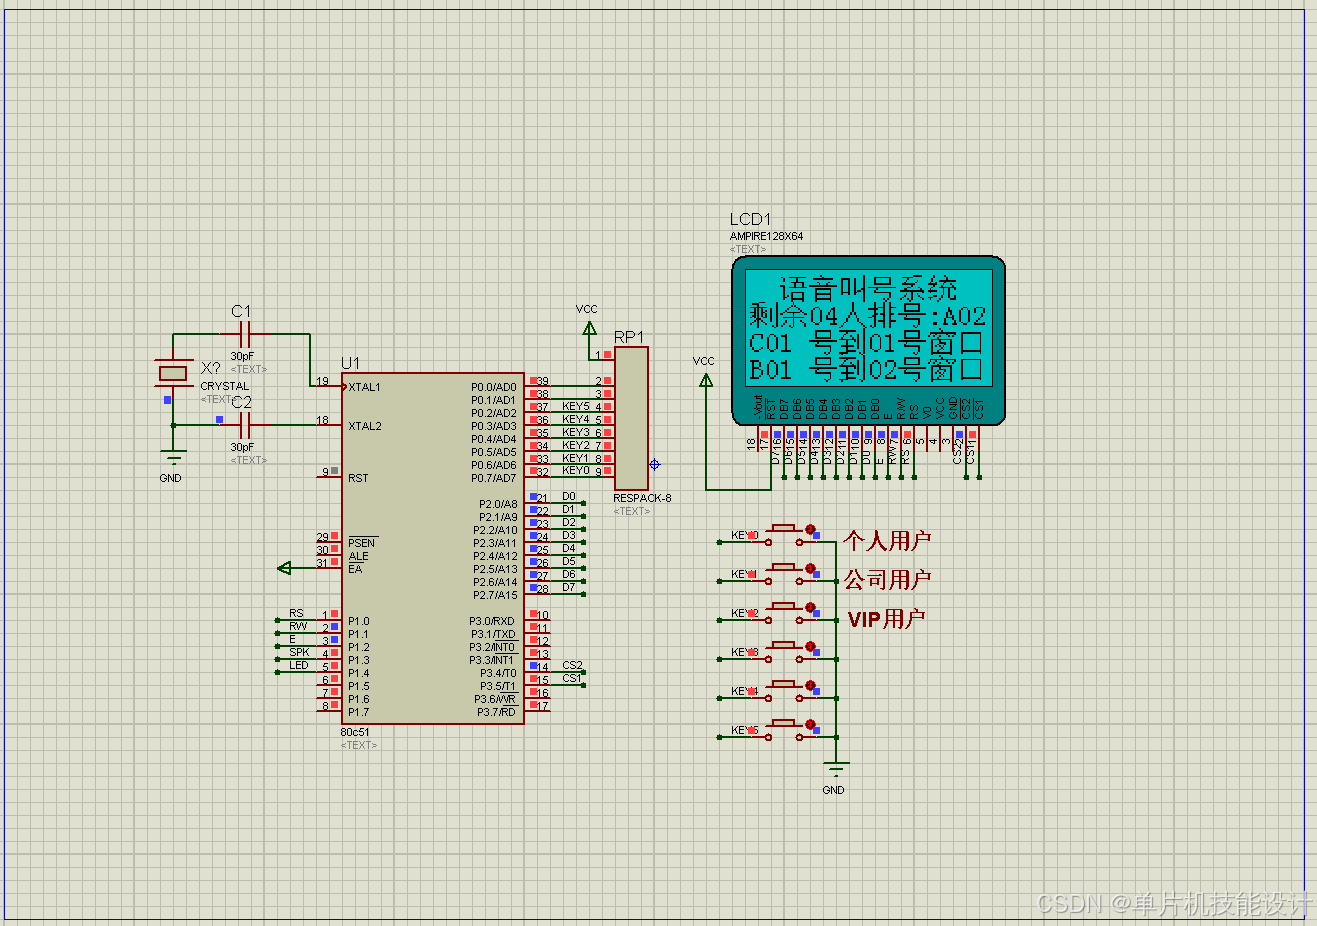
Task: Click the VCC terminal left of the LCD
Action: [x=705, y=378]
